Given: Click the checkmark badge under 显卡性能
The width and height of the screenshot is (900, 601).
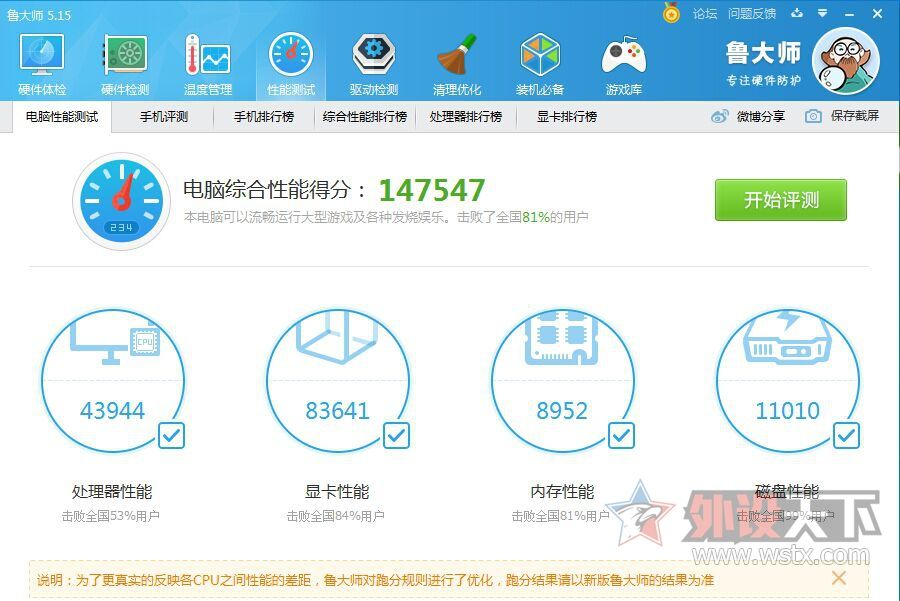Looking at the screenshot, I should (x=396, y=435).
